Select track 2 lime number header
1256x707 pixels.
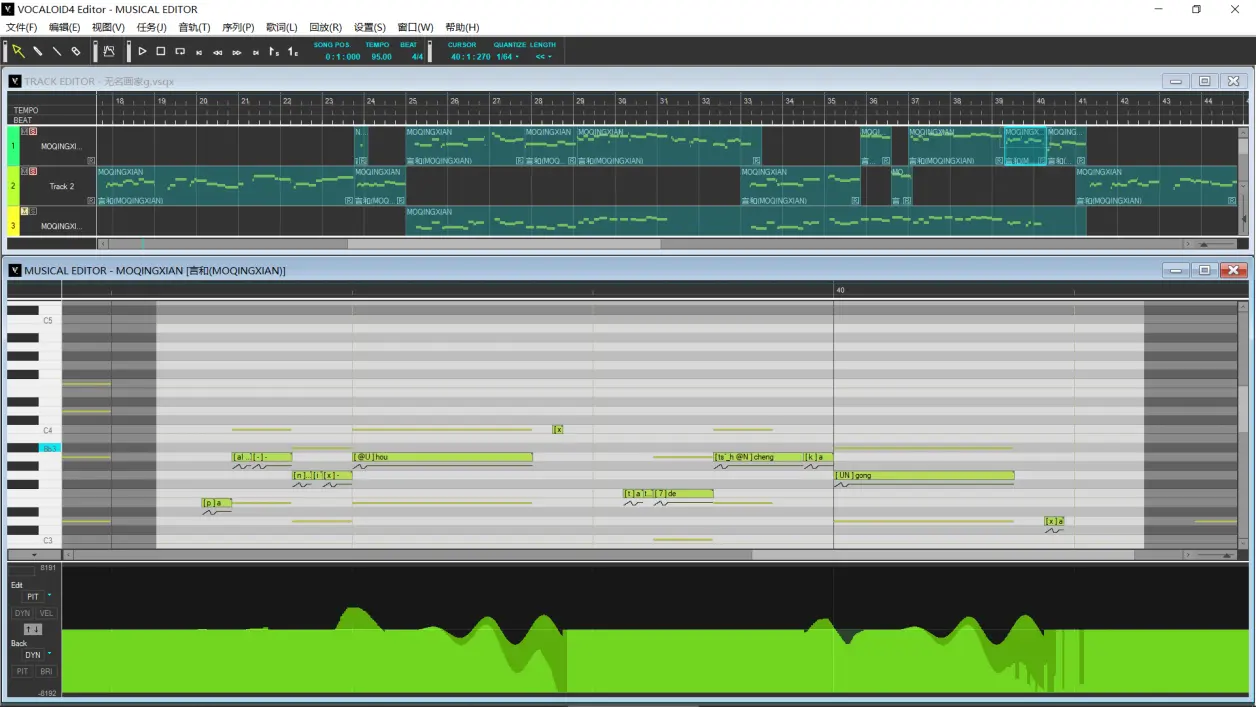click(x=13, y=186)
